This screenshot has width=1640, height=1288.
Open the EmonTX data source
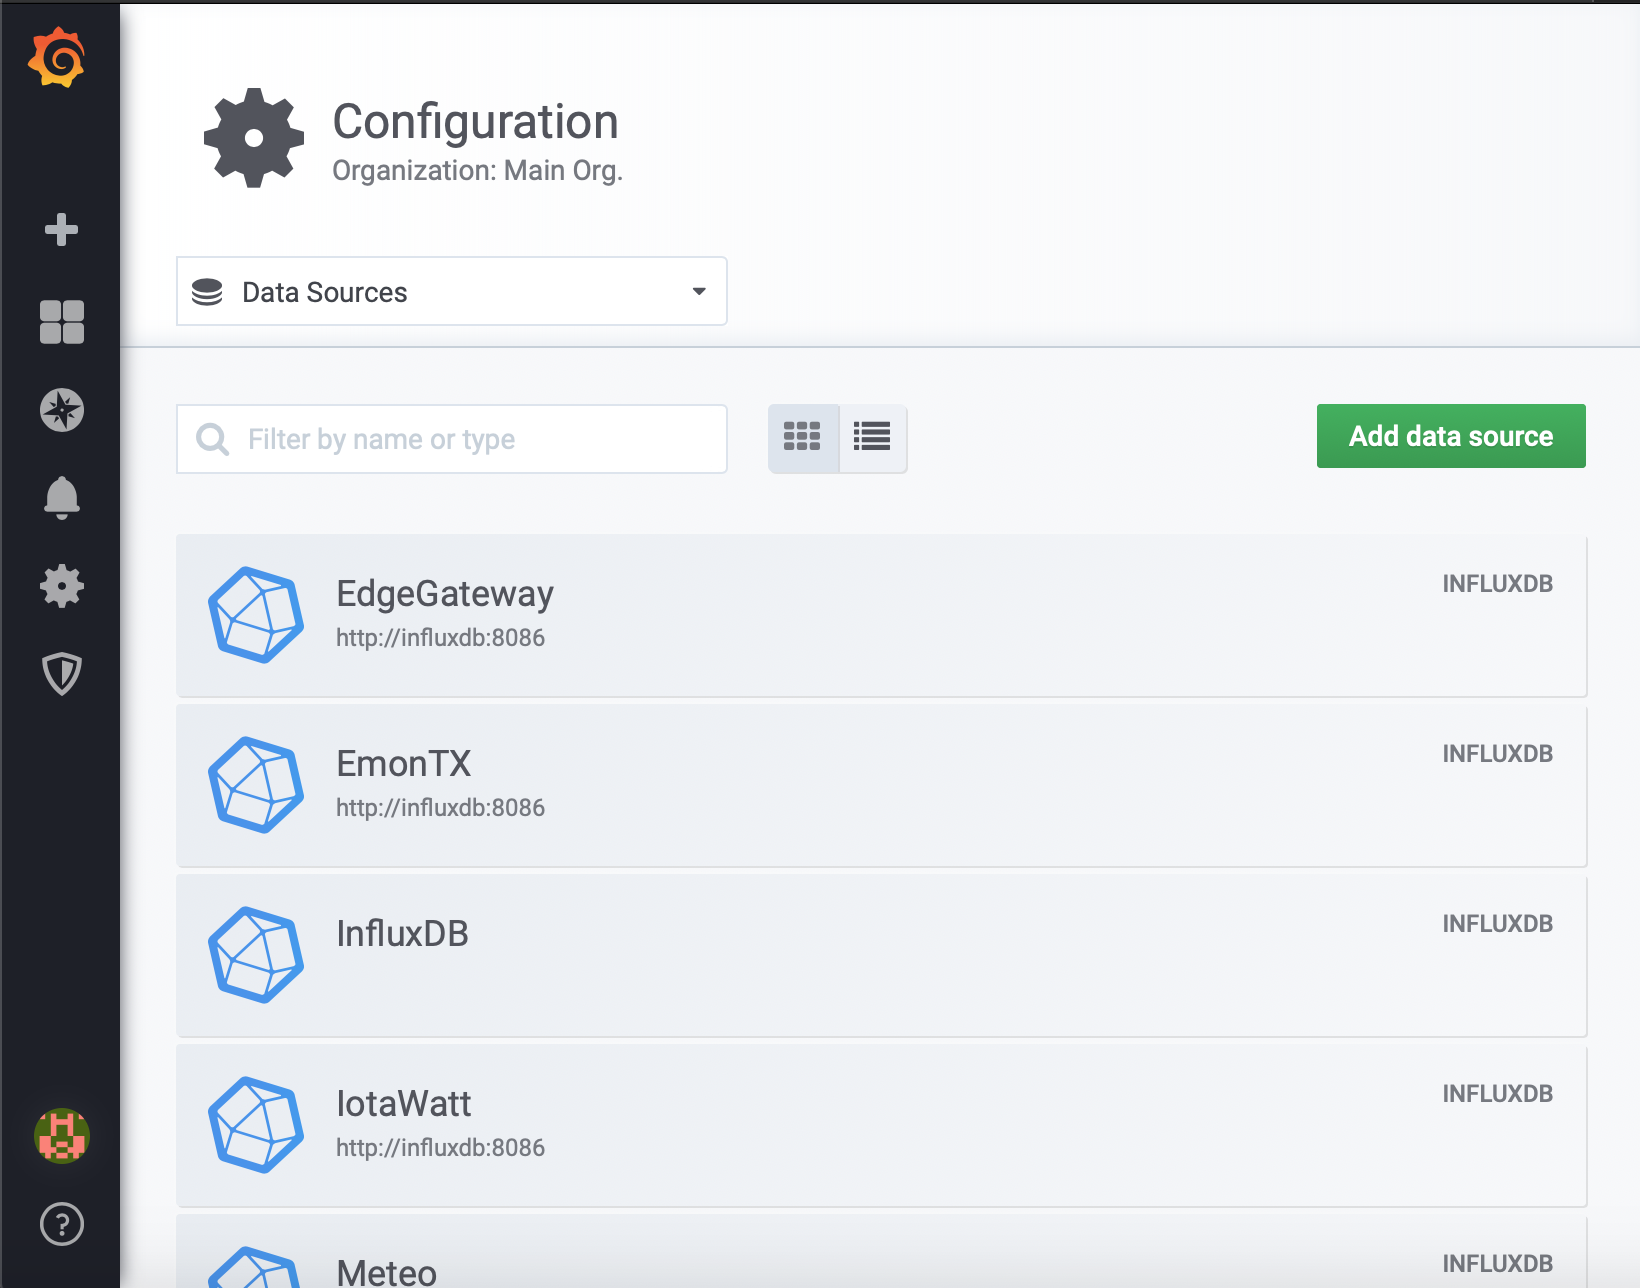tap(881, 786)
